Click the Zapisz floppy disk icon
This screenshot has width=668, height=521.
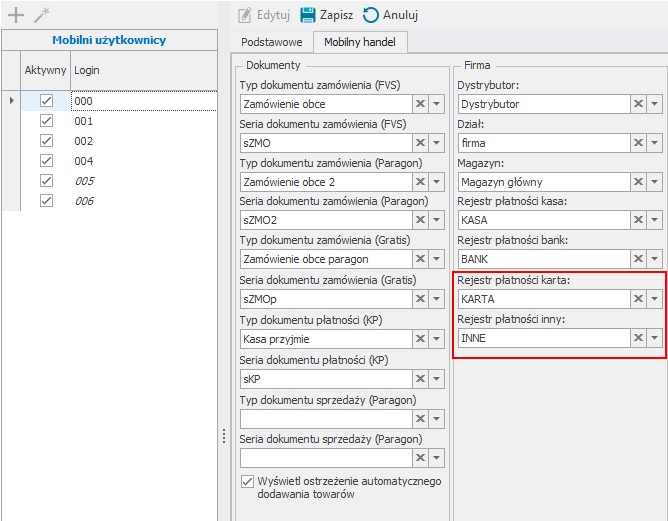(308, 15)
